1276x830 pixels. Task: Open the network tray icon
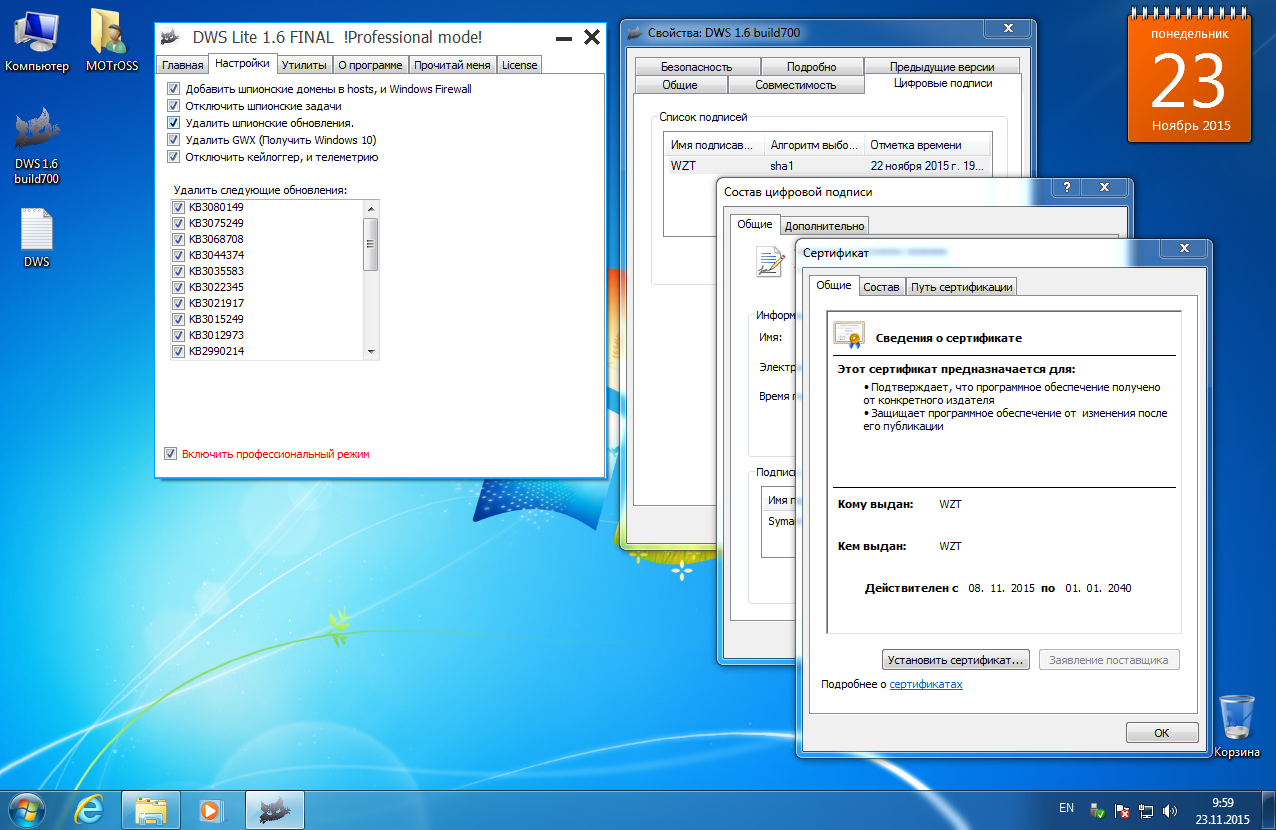pyautogui.click(x=1146, y=810)
